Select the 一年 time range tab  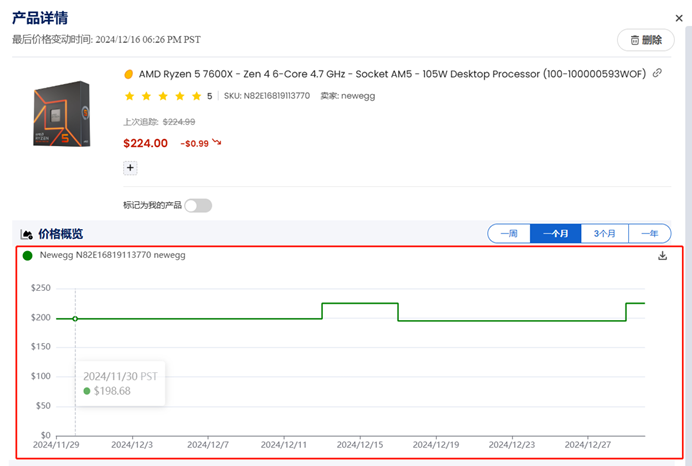point(650,233)
